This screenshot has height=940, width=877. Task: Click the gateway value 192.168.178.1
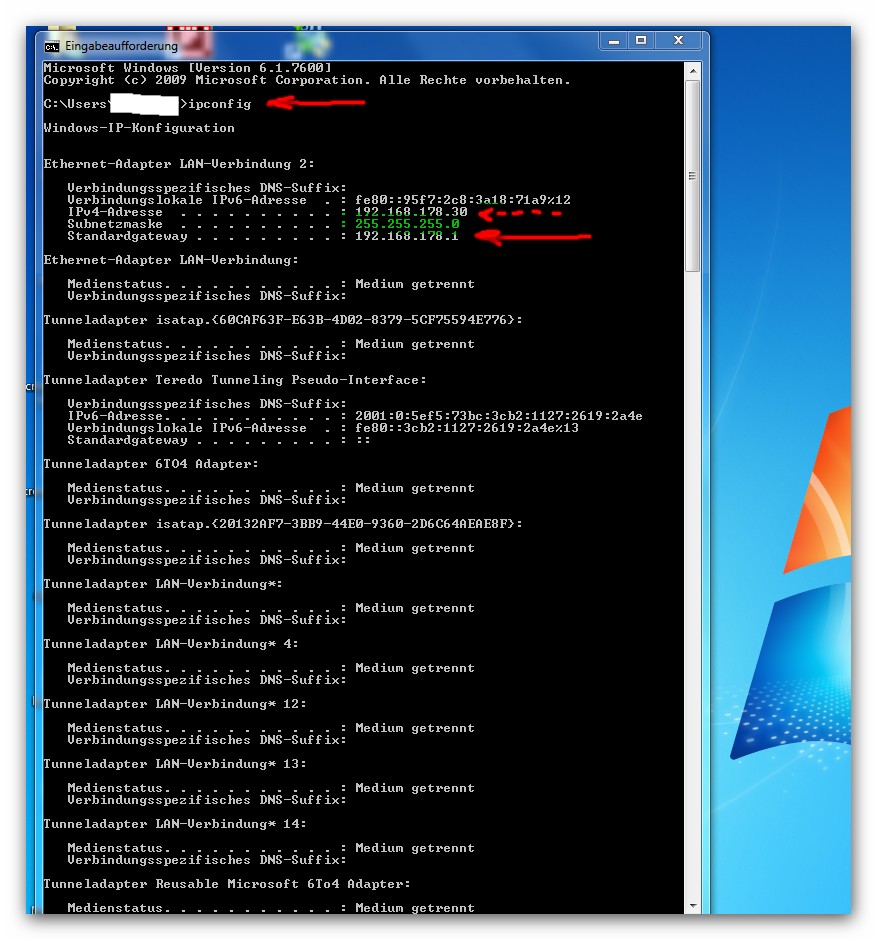tap(406, 236)
